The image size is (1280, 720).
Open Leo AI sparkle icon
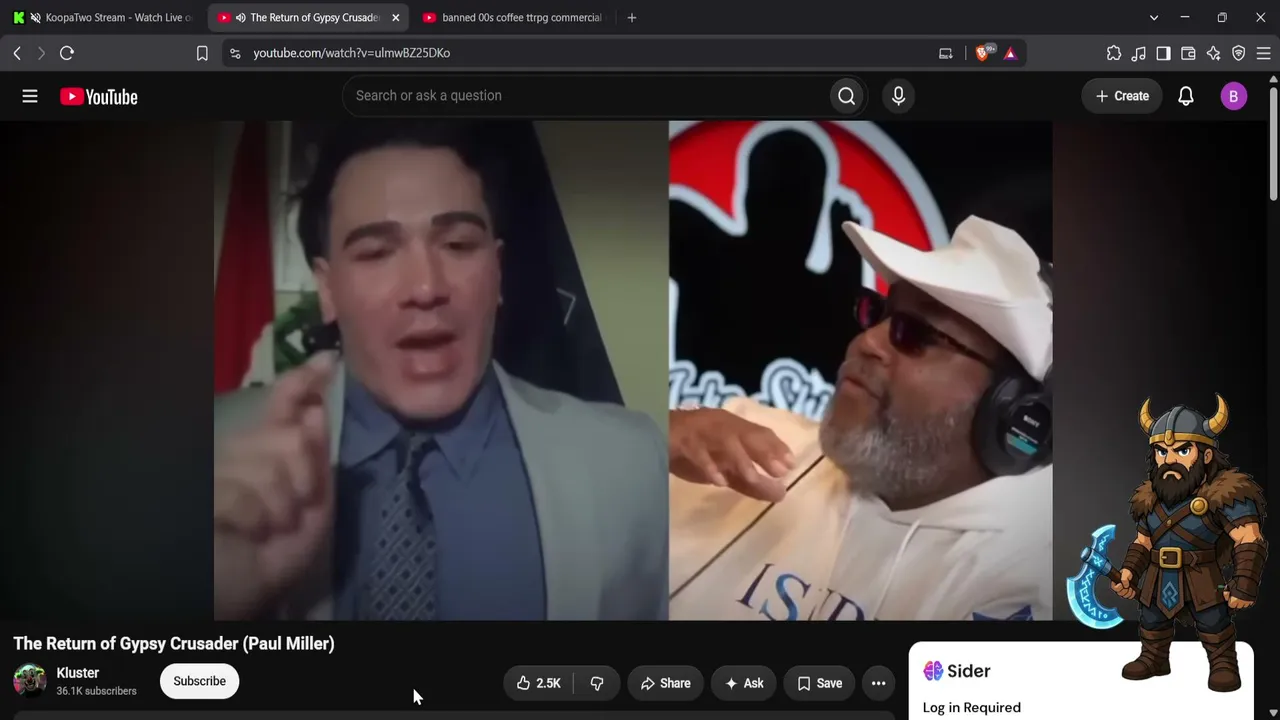(1213, 53)
